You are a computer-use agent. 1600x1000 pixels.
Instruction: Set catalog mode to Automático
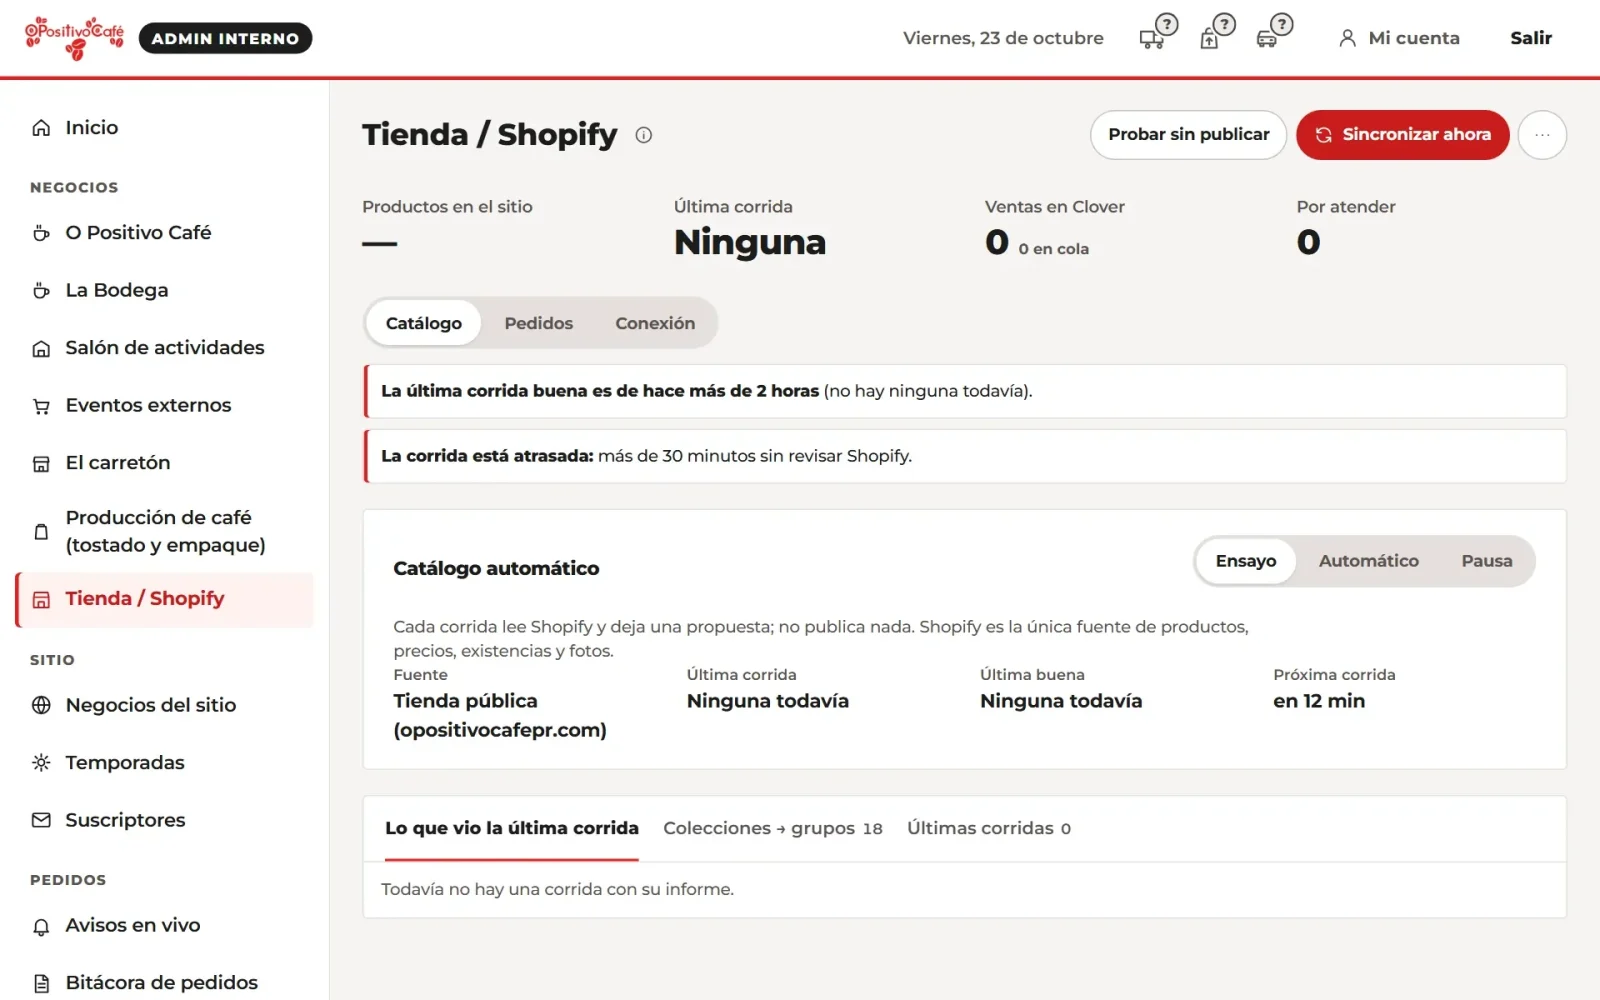(1368, 561)
